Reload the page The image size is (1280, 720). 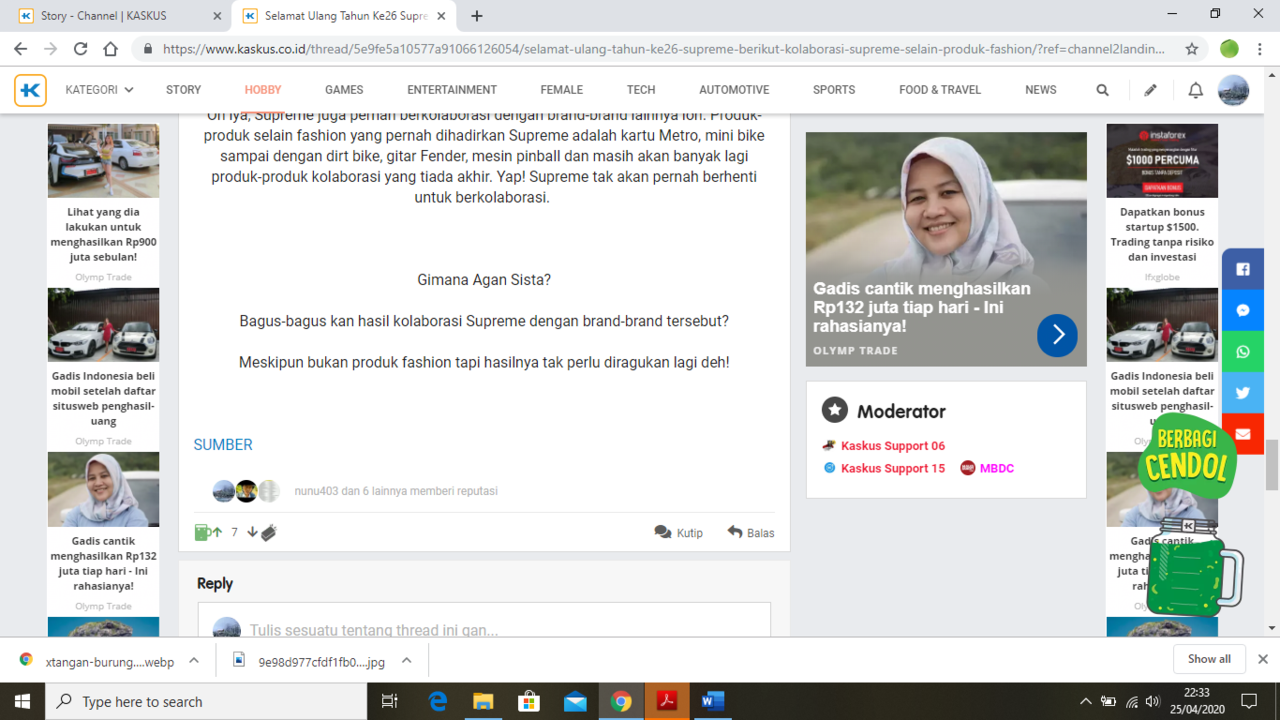click(80, 49)
